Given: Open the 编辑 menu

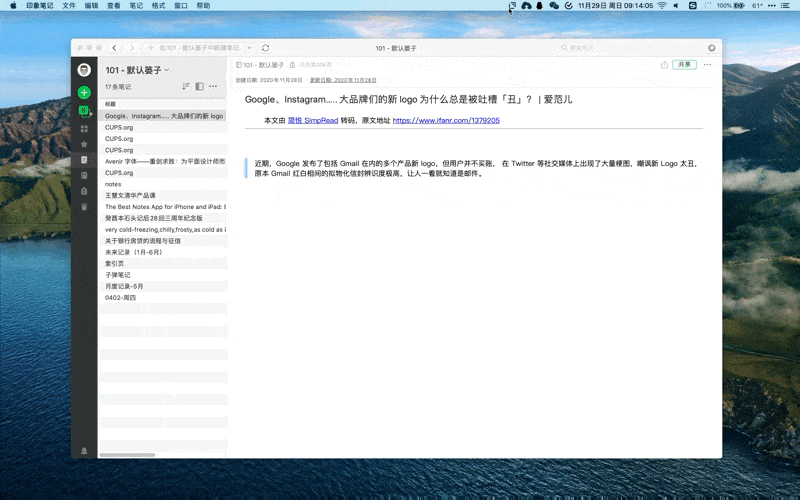Looking at the screenshot, I should tap(91, 6).
